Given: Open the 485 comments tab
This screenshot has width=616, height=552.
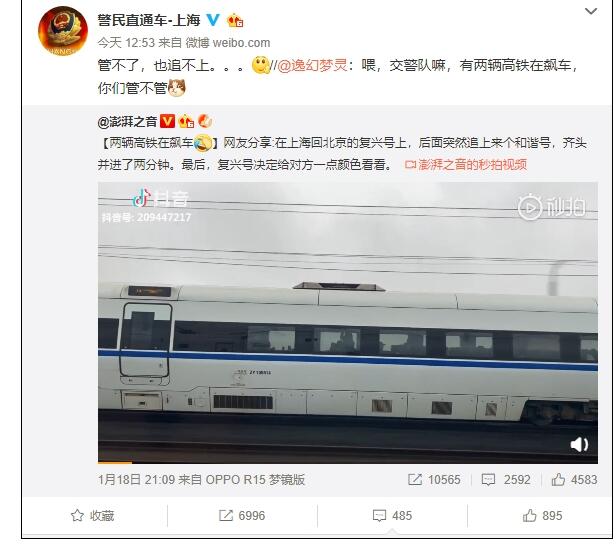Looking at the screenshot, I should point(392,515).
